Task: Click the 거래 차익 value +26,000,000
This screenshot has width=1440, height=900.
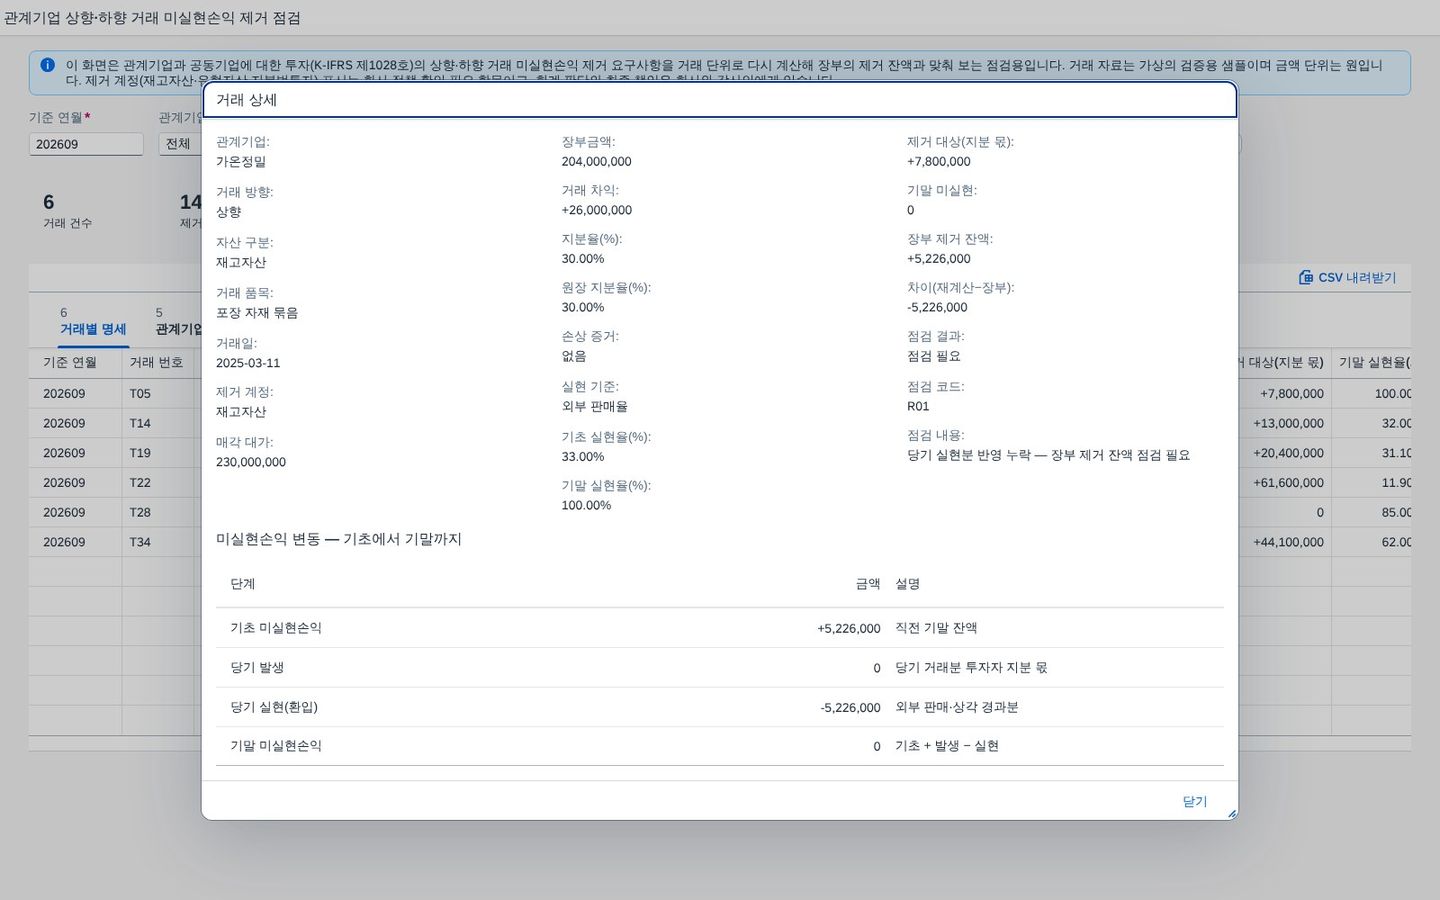Action: [x=596, y=210]
